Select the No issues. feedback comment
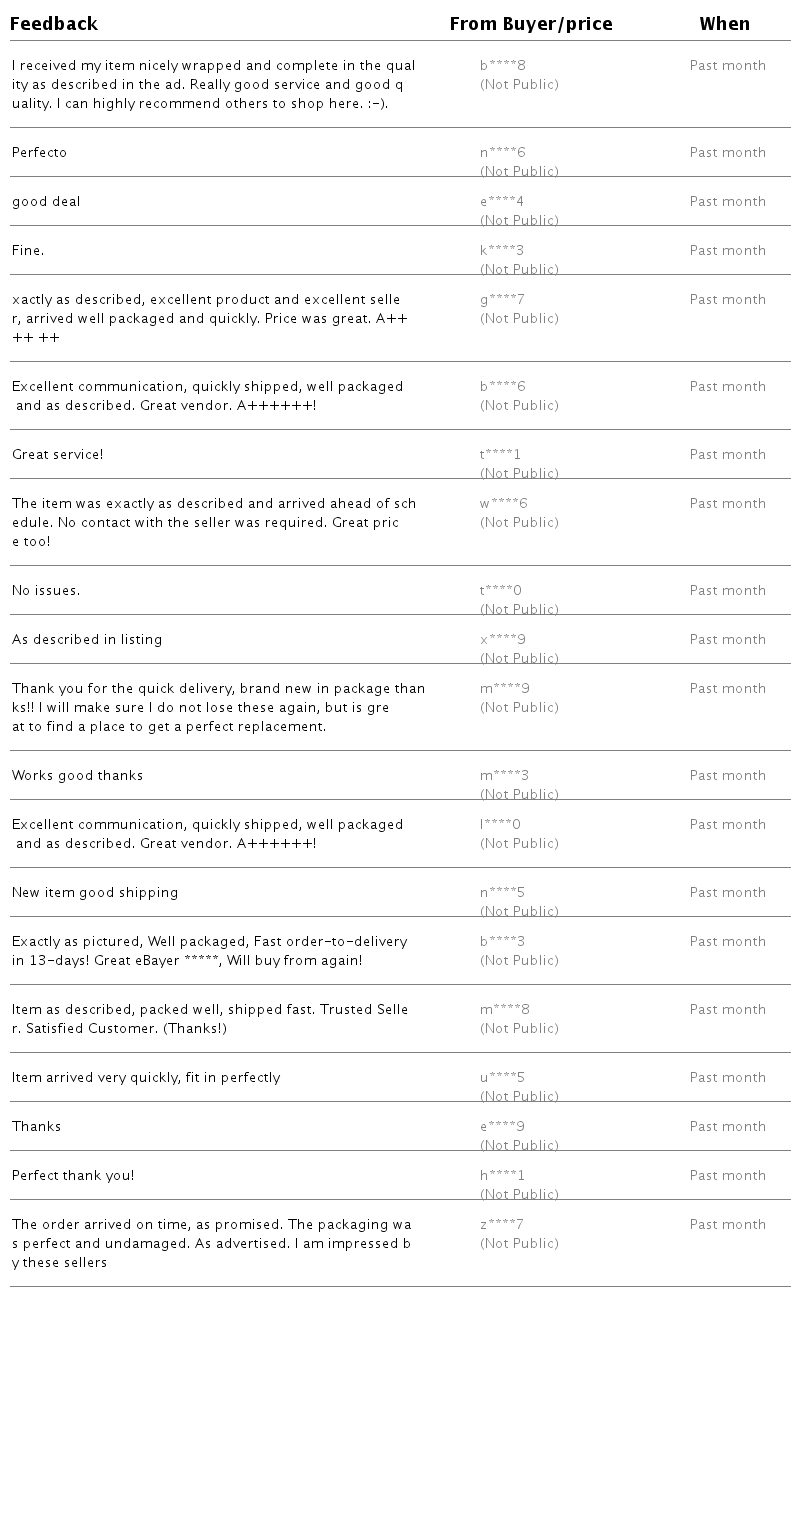Screen dimensions: 800x1536 tap(46, 591)
